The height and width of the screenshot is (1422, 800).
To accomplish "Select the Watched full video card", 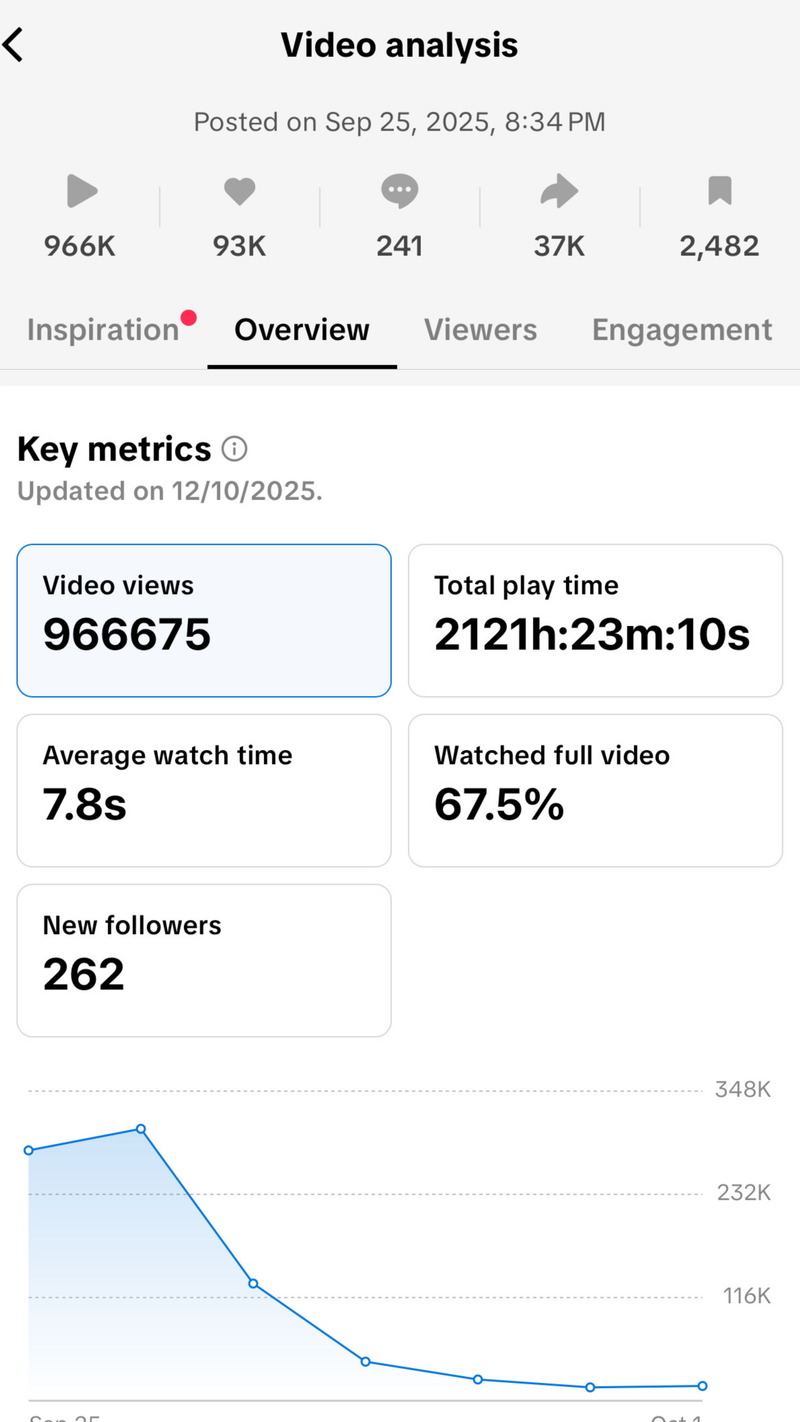I will click(x=595, y=790).
